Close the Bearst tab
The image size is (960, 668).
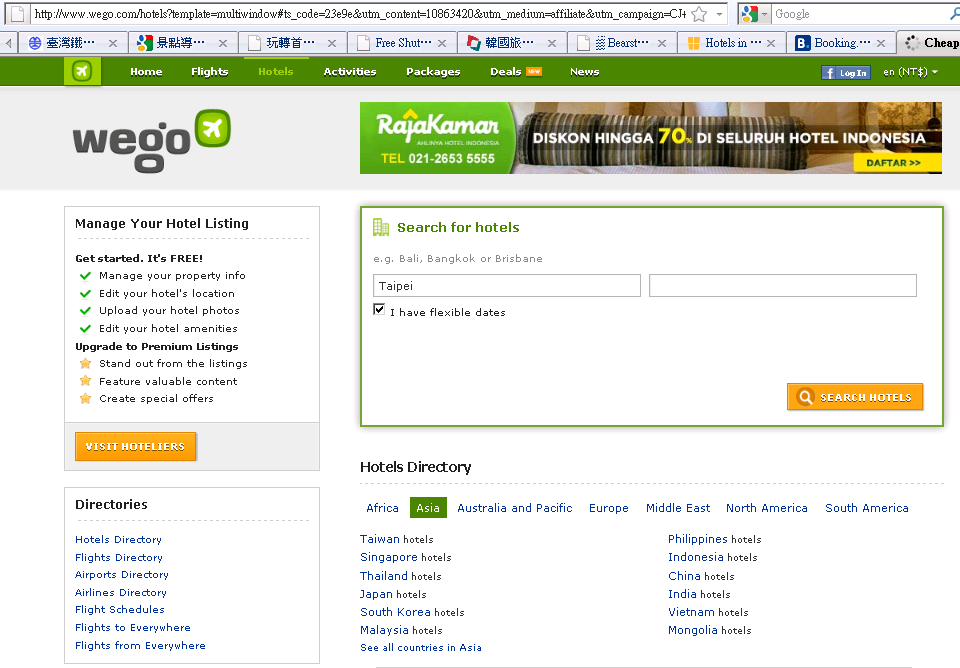(662, 43)
